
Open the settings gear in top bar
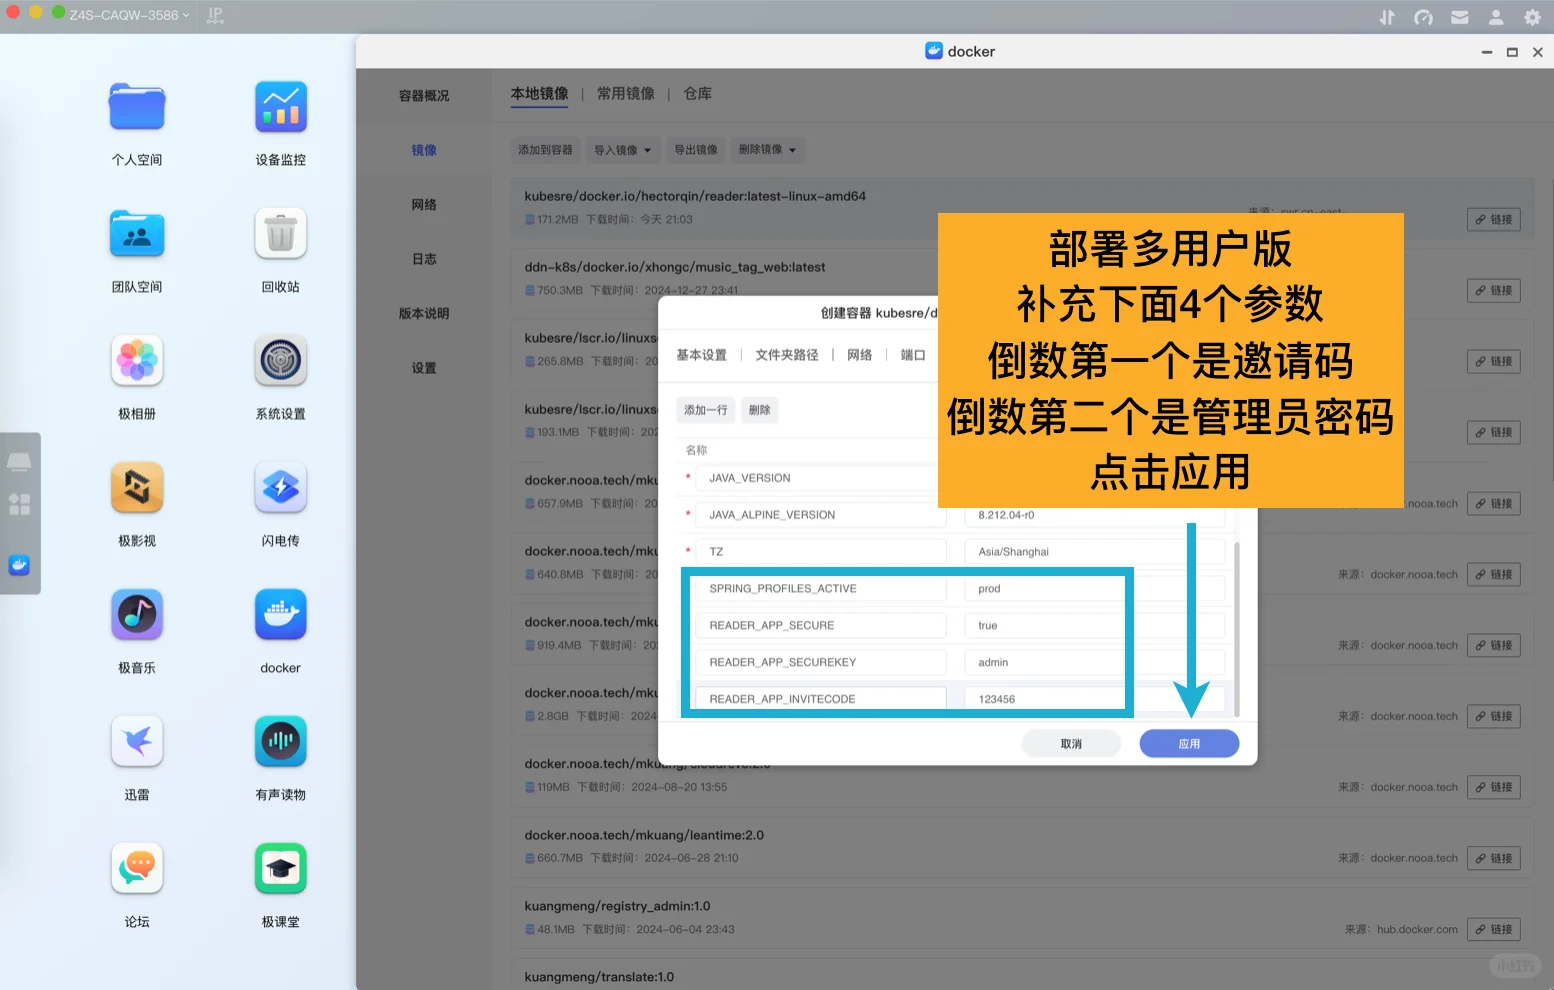1532,17
